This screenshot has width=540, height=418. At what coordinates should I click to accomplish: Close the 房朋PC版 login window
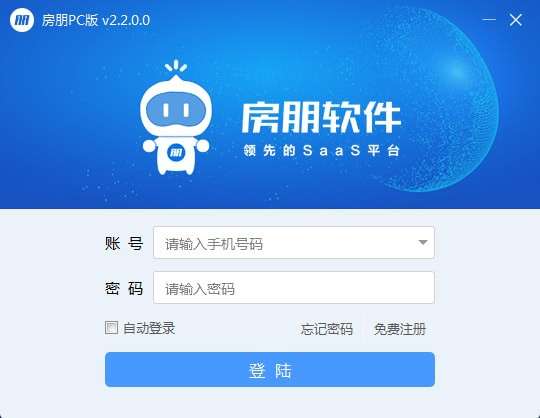coord(516,20)
